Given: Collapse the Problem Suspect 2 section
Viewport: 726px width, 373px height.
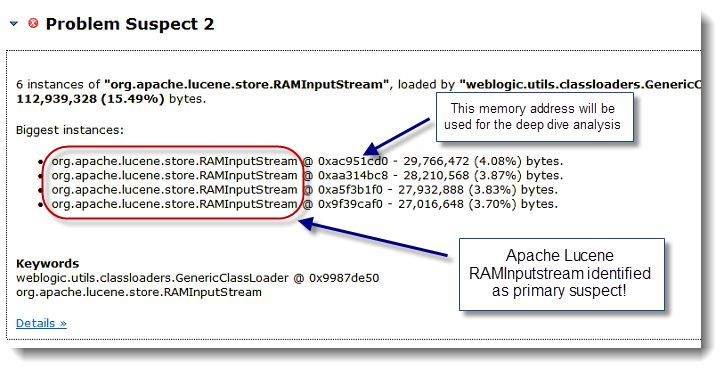Looking at the screenshot, I should (x=14, y=24).
